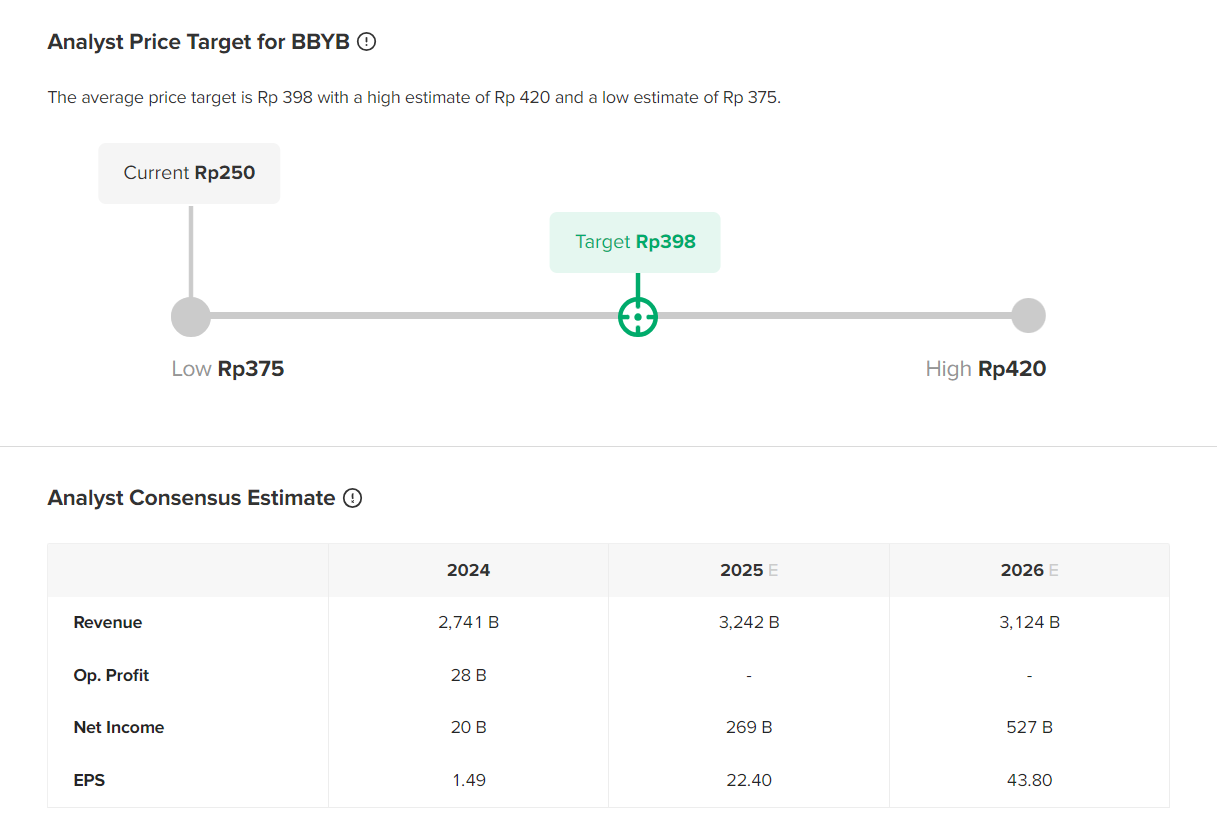Click the 2,741 B revenue value
The height and width of the screenshot is (825, 1217).
tap(468, 622)
